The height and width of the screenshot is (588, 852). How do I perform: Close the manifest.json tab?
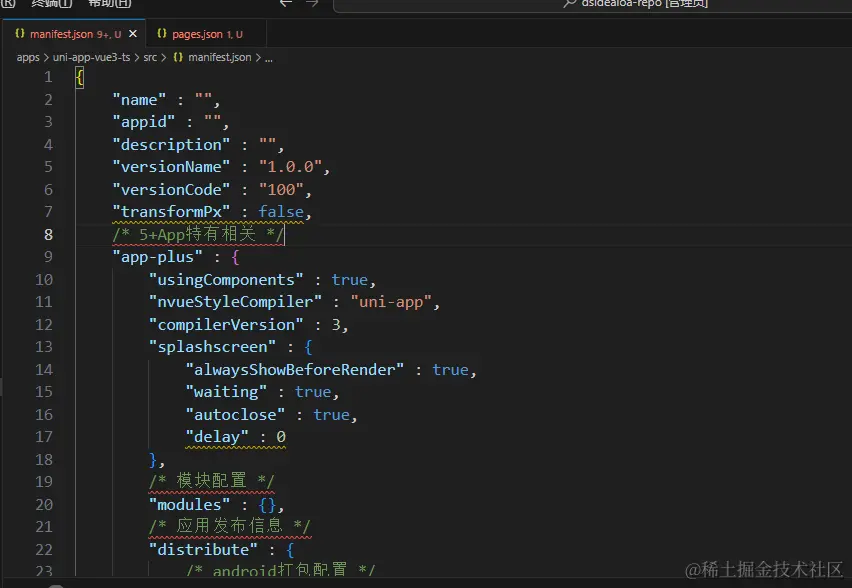[133, 34]
